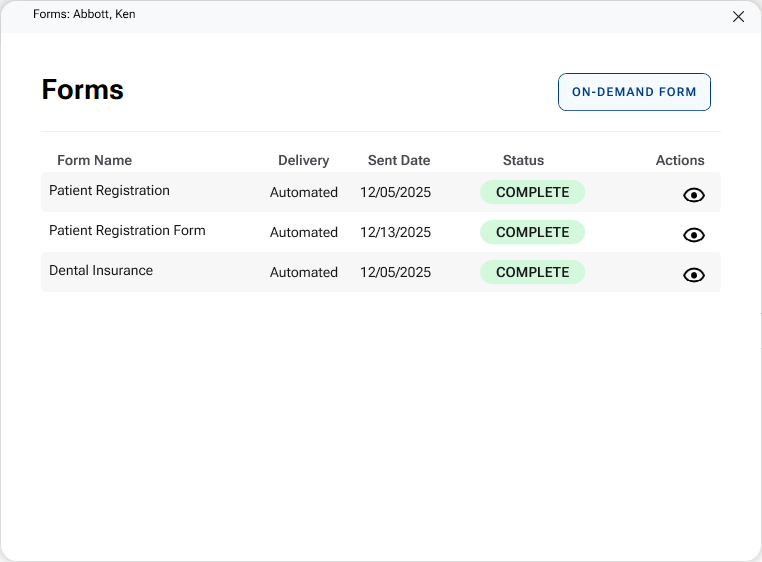This screenshot has width=762, height=562.
Task: Click the 12/13/2025 sent date
Action: 395,232
